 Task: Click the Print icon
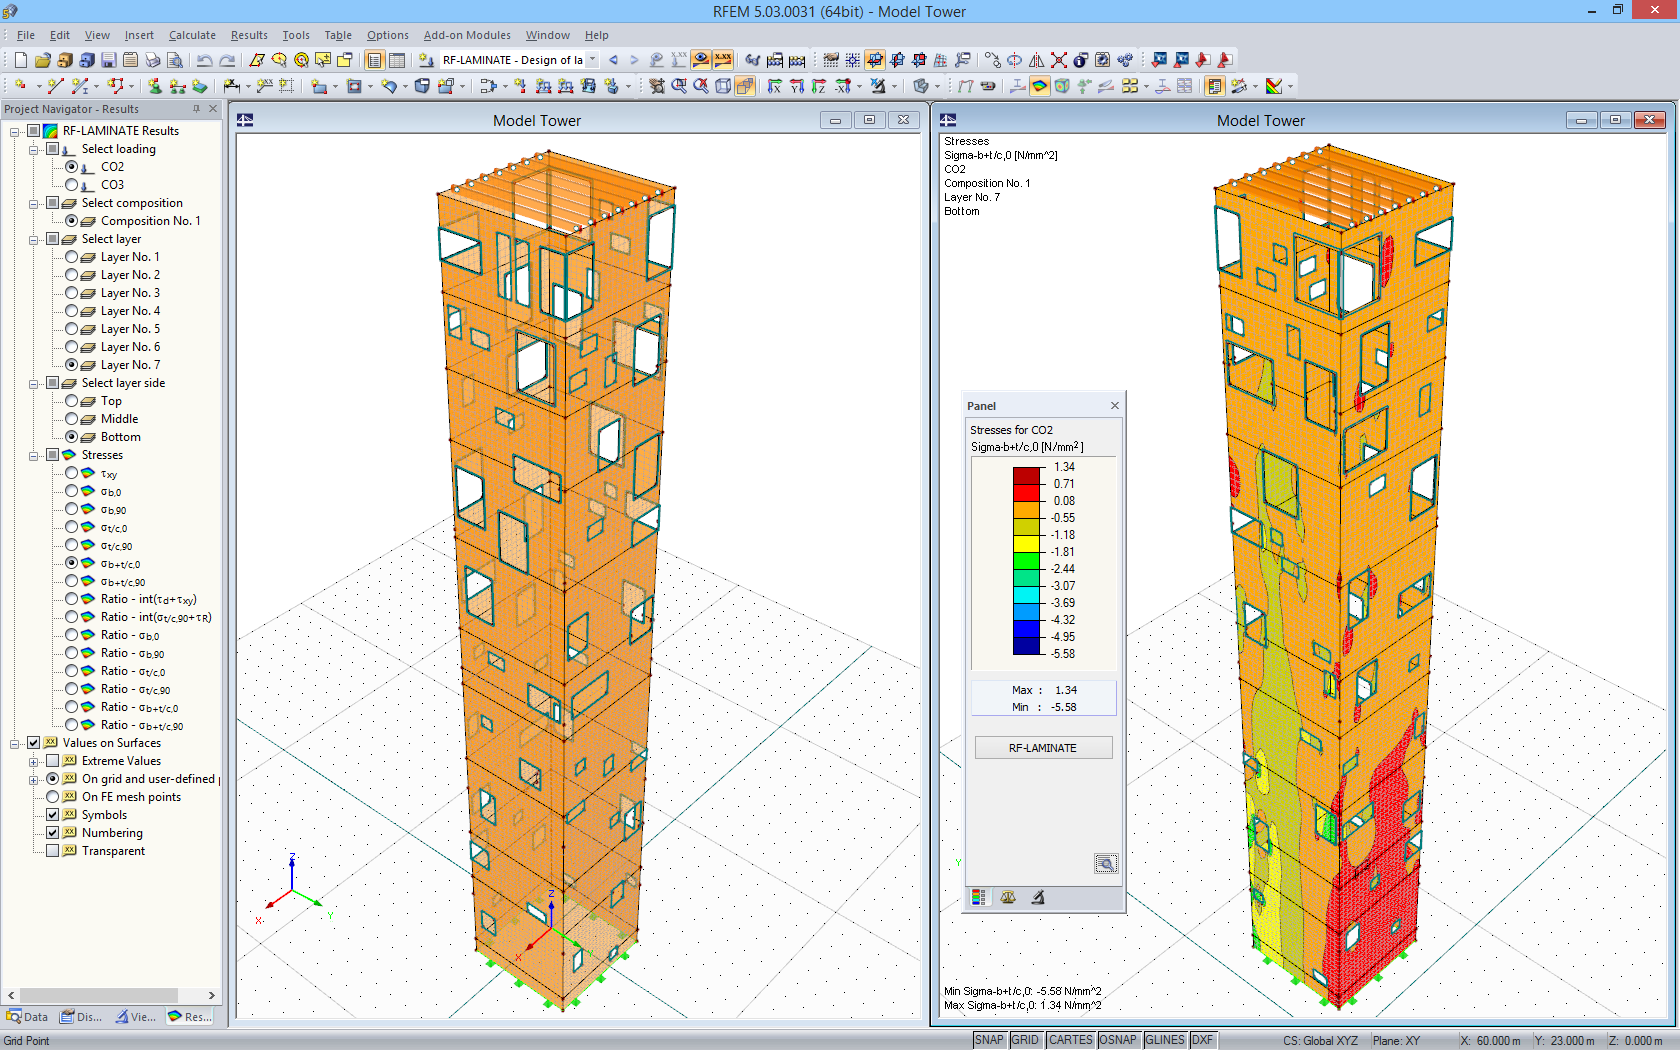click(x=152, y=60)
